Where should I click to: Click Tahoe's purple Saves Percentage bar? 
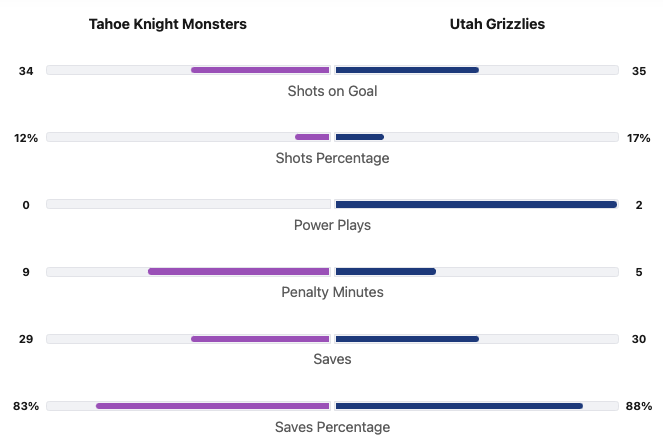213,406
